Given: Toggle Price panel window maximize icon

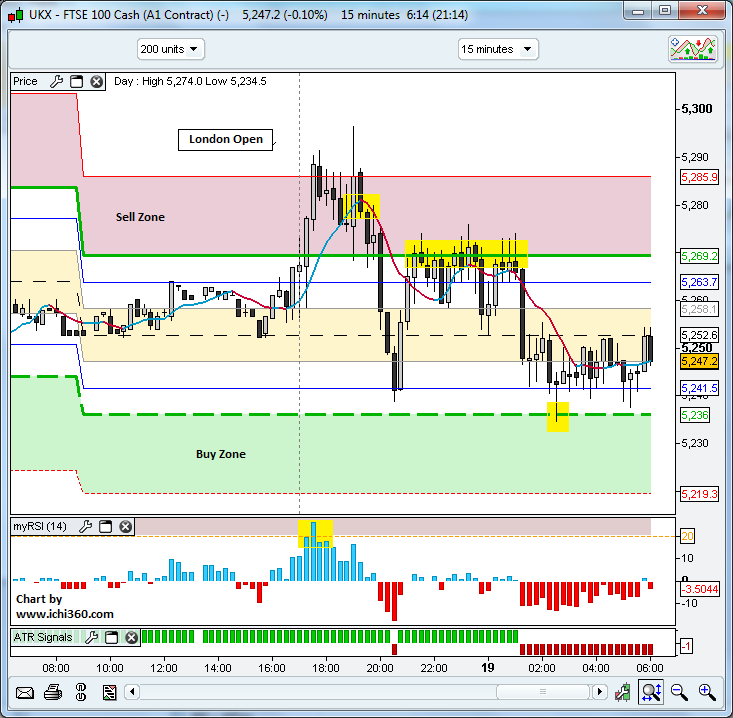Looking at the screenshot, I should 76,82.
